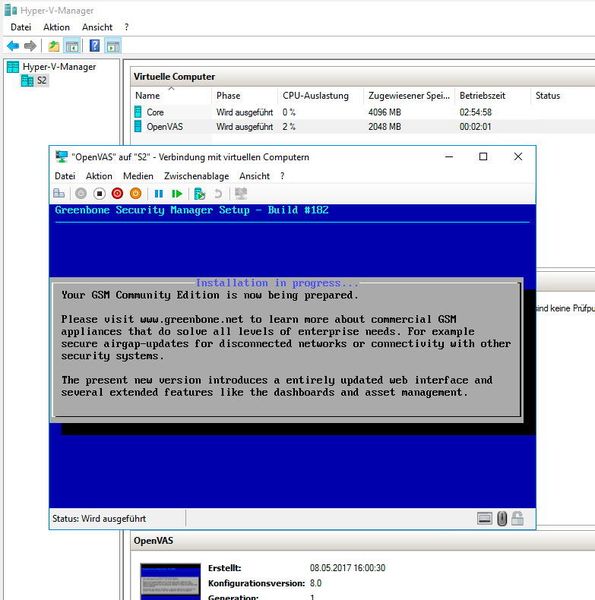This screenshot has width=595, height=600.
Task: Click the VM connection window title icon
Action: coord(61,157)
